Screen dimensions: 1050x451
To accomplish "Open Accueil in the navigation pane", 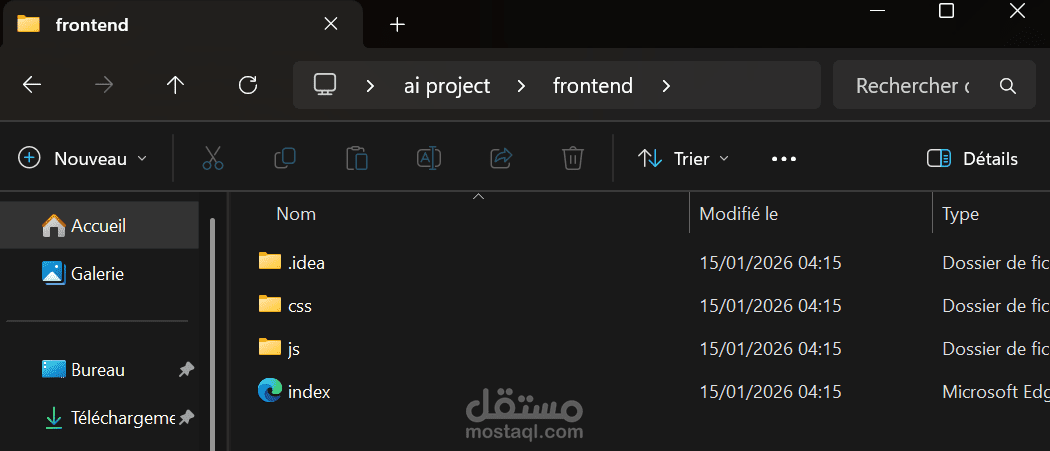I will (x=97, y=226).
